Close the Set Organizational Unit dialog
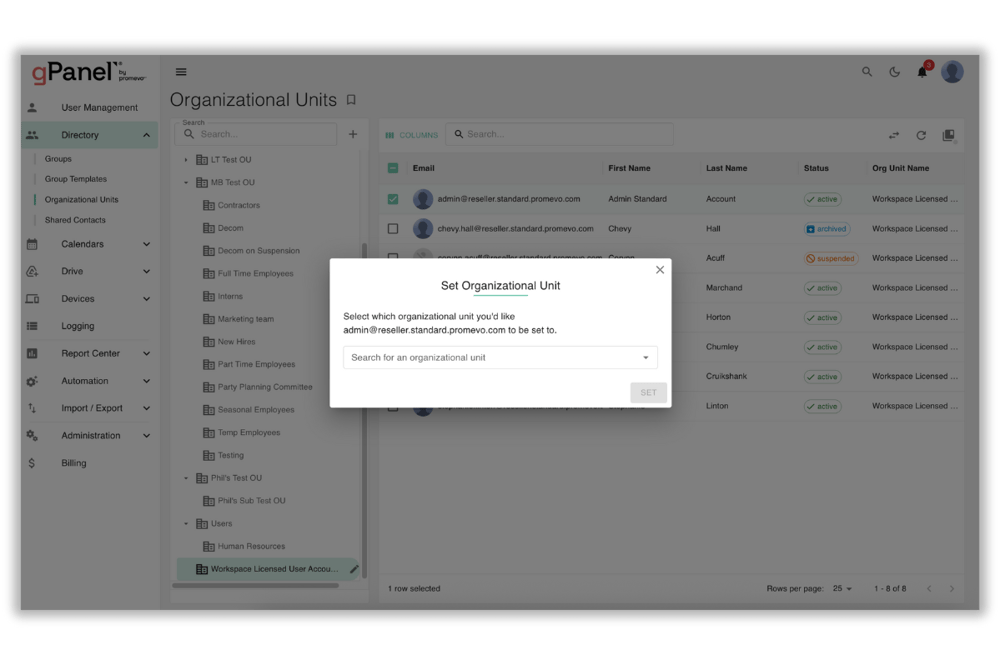This screenshot has height=665, width=1000. [660, 270]
